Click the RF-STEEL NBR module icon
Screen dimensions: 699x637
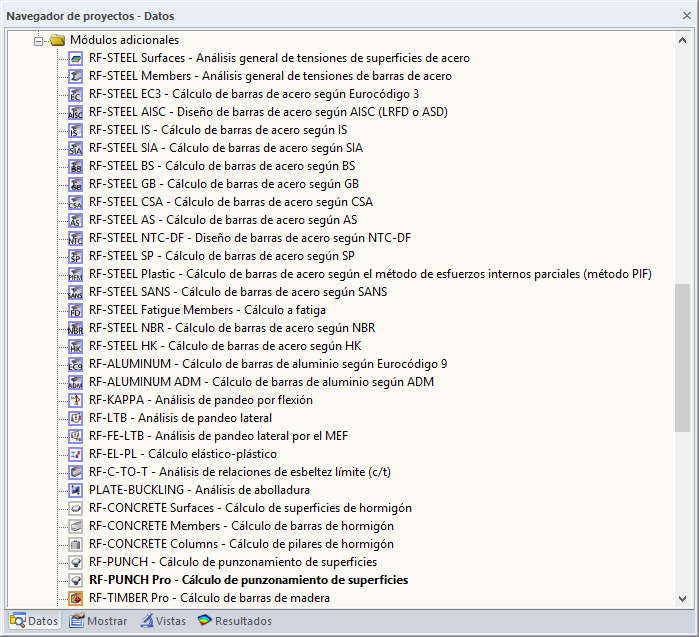point(75,328)
